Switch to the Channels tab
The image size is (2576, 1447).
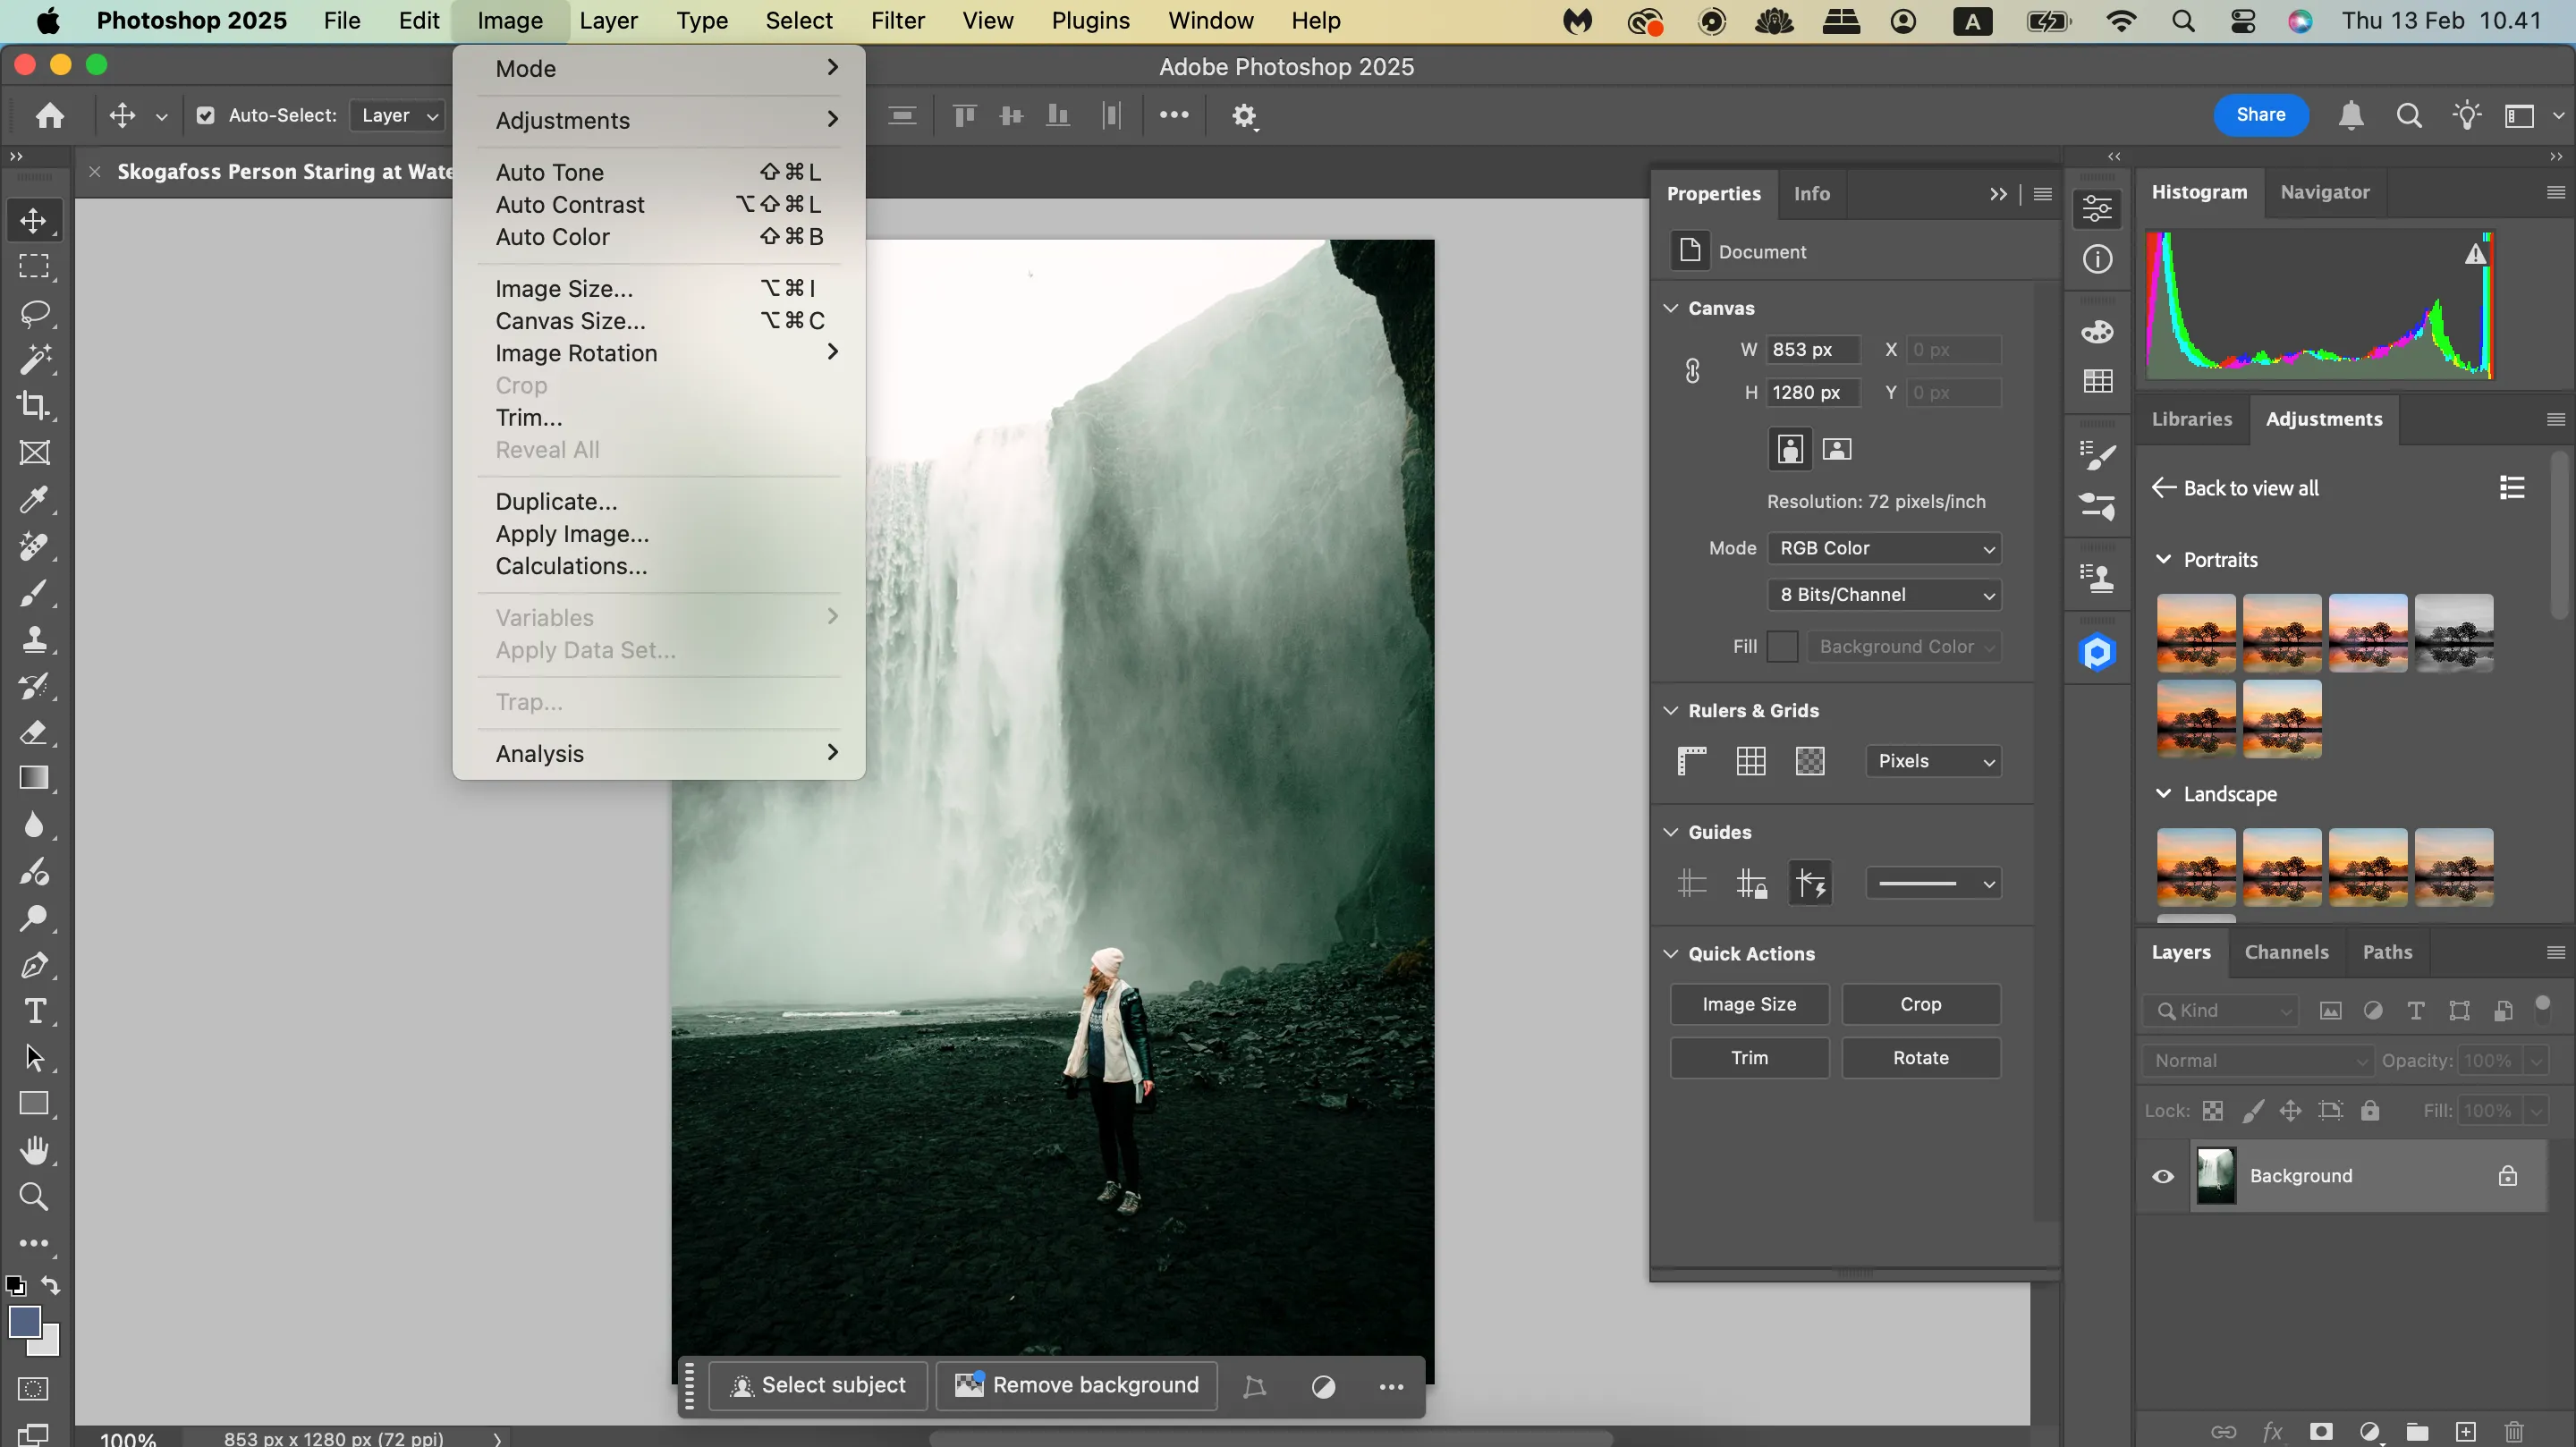click(x=2288, y=952)
